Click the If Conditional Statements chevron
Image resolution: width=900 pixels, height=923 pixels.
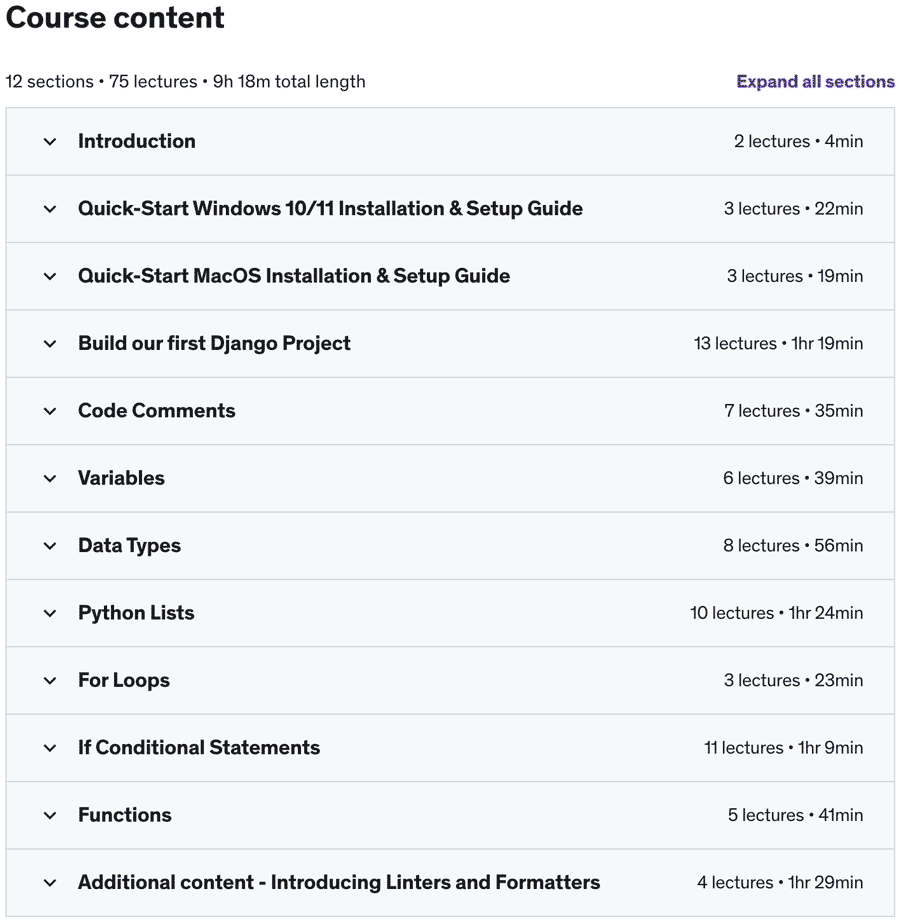click(x=50, y=748)
